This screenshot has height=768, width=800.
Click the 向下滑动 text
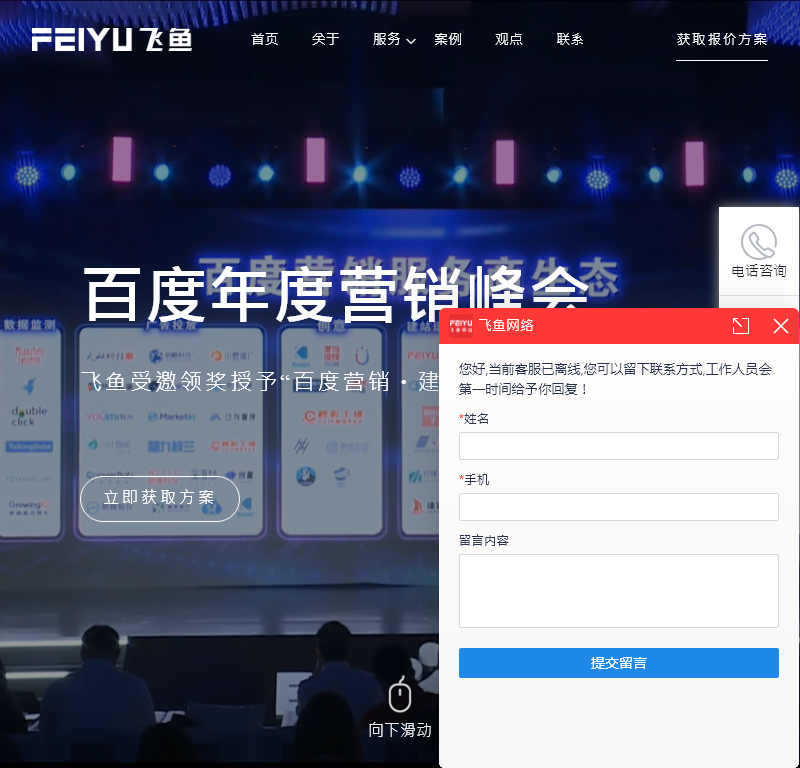(x=400, y=730)
